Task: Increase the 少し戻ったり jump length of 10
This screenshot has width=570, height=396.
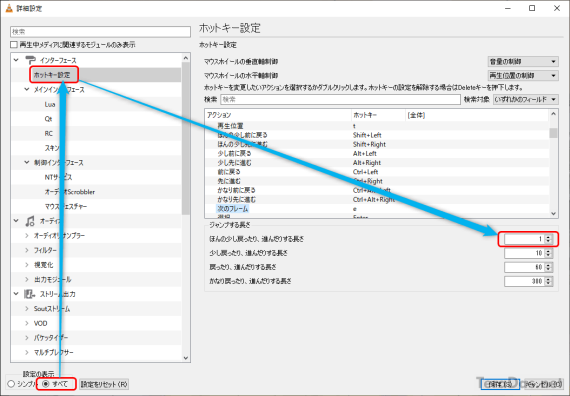Action: (549, 251)
